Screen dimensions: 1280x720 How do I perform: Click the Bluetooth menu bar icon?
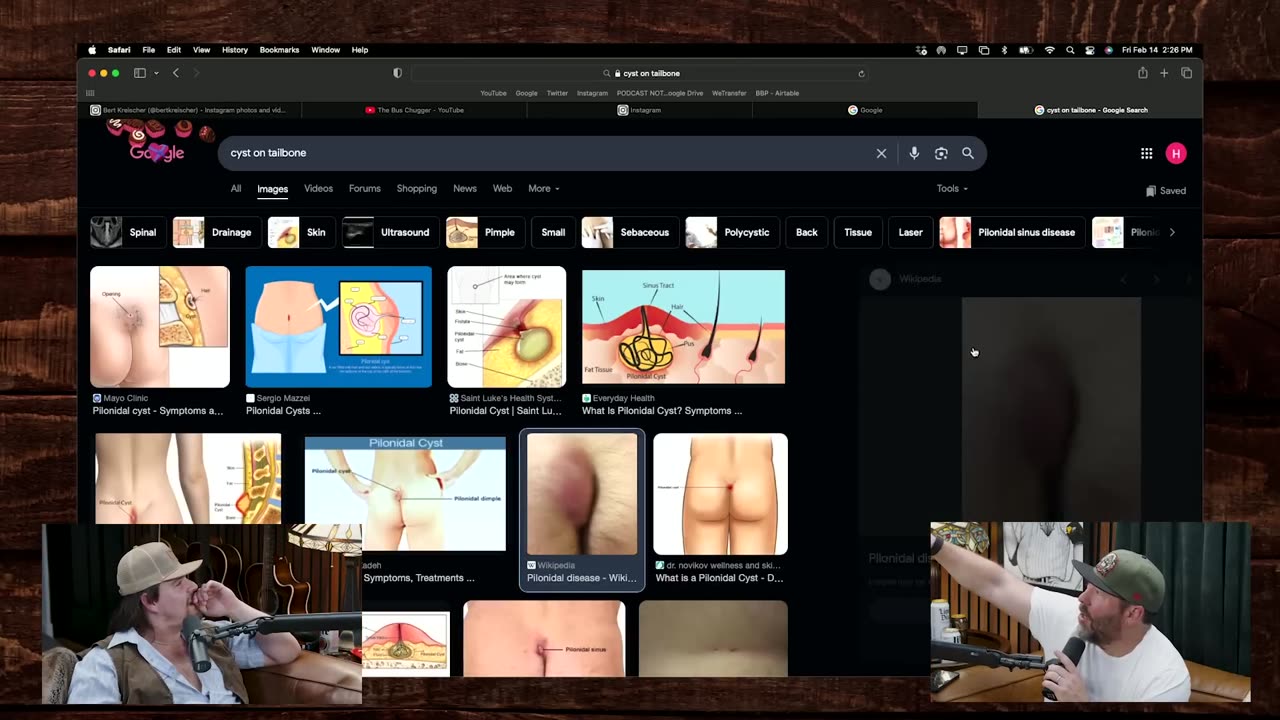coord(1004,50)
